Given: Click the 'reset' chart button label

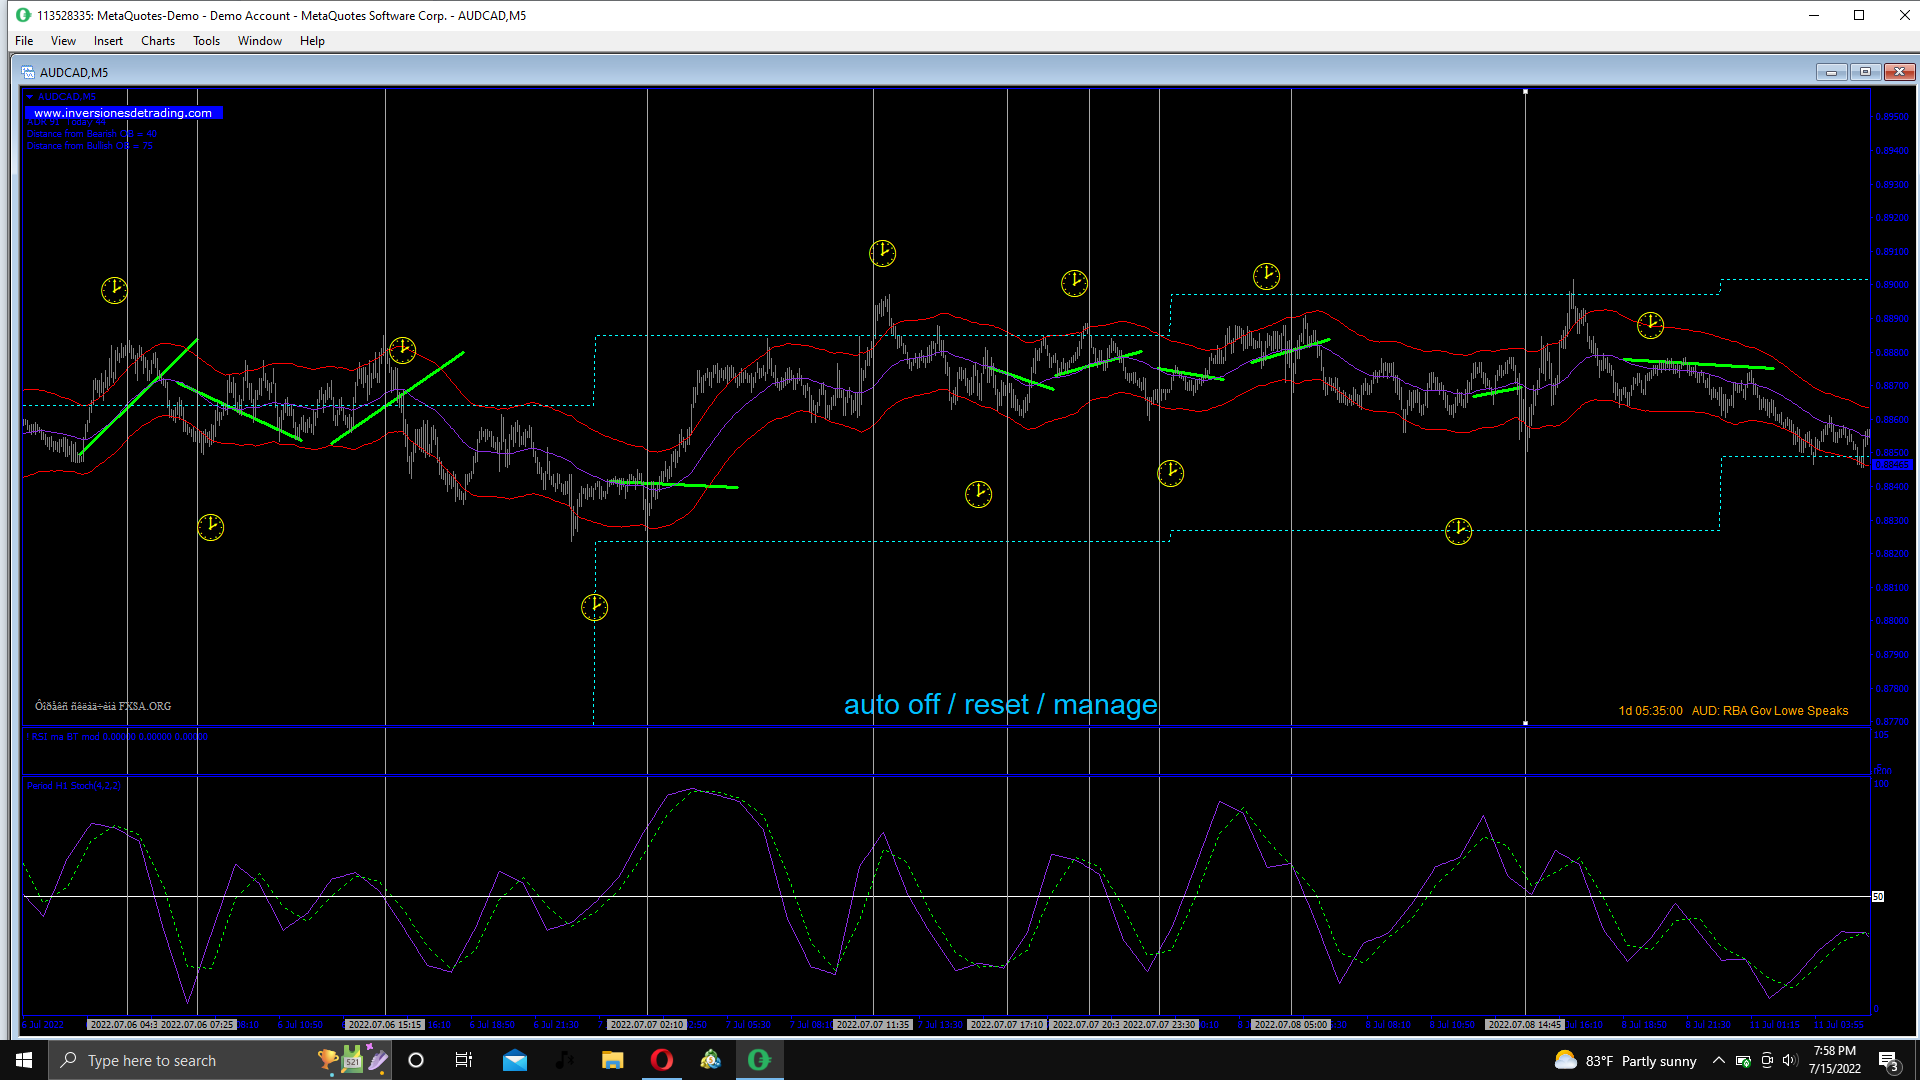Looking at the screenshot, I should point(996,705).
